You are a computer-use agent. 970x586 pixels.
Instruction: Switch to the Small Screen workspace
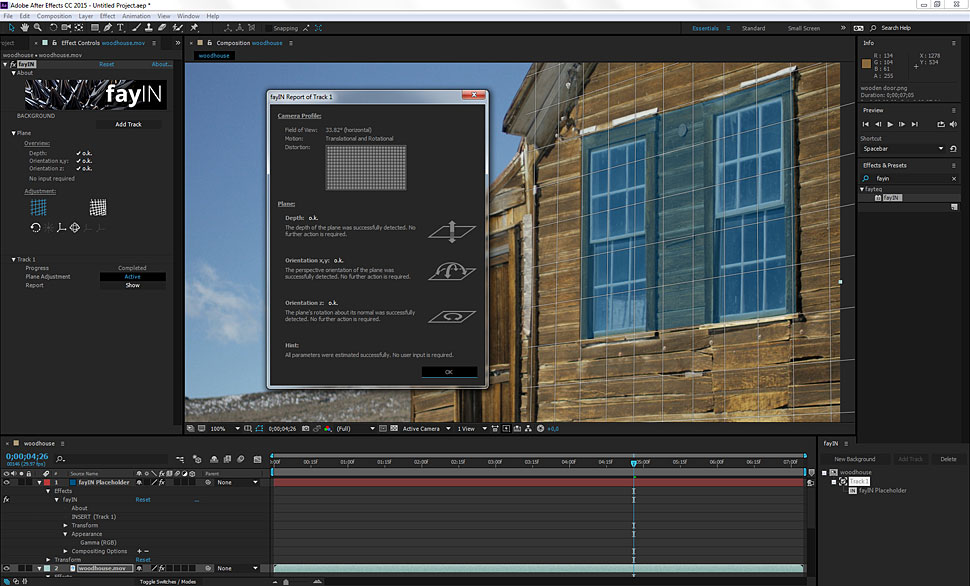[x=804, y=28]
